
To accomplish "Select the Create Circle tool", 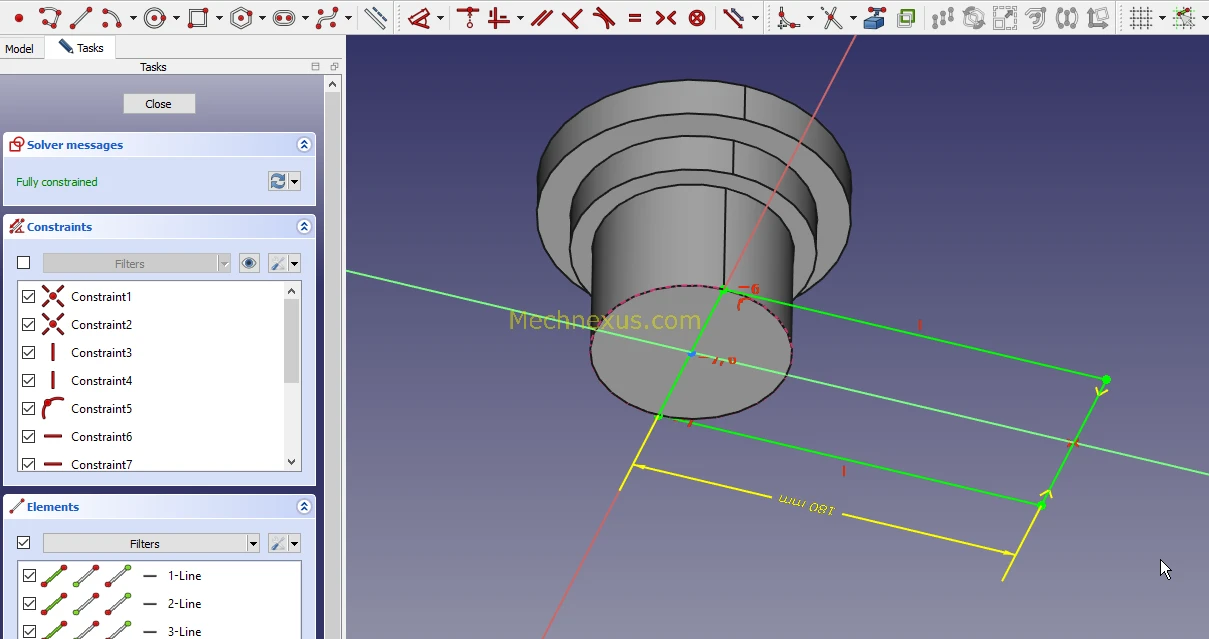I will click(x=154, y=17).
